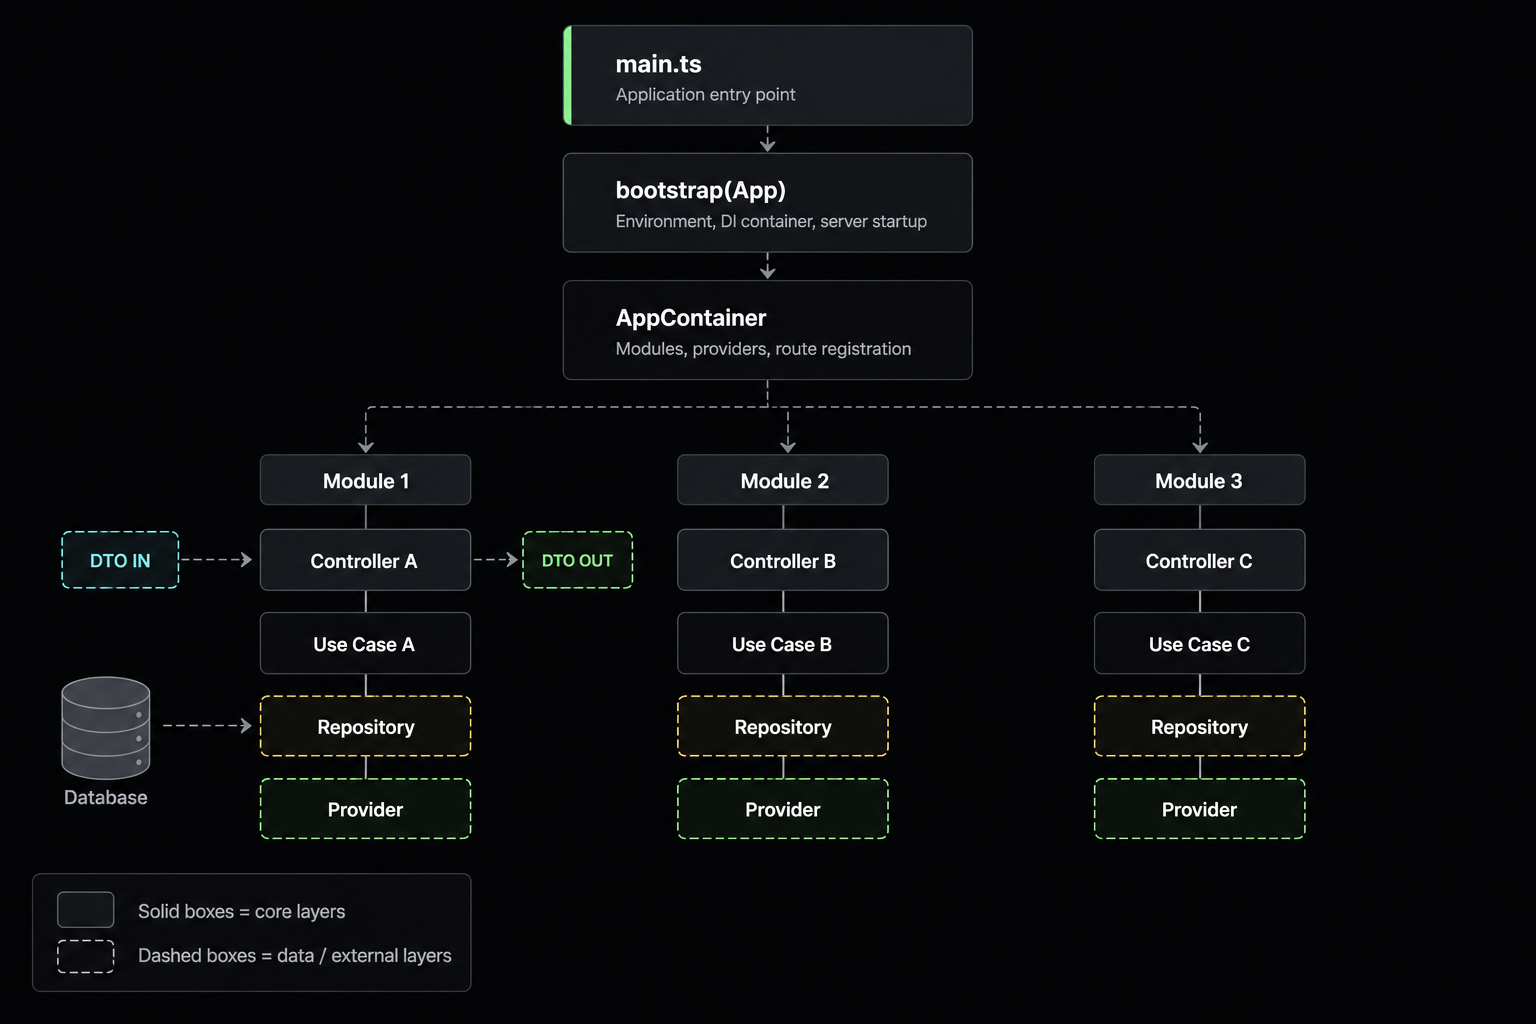
Task: Select the AppContainer box
Action: [768, 330]
